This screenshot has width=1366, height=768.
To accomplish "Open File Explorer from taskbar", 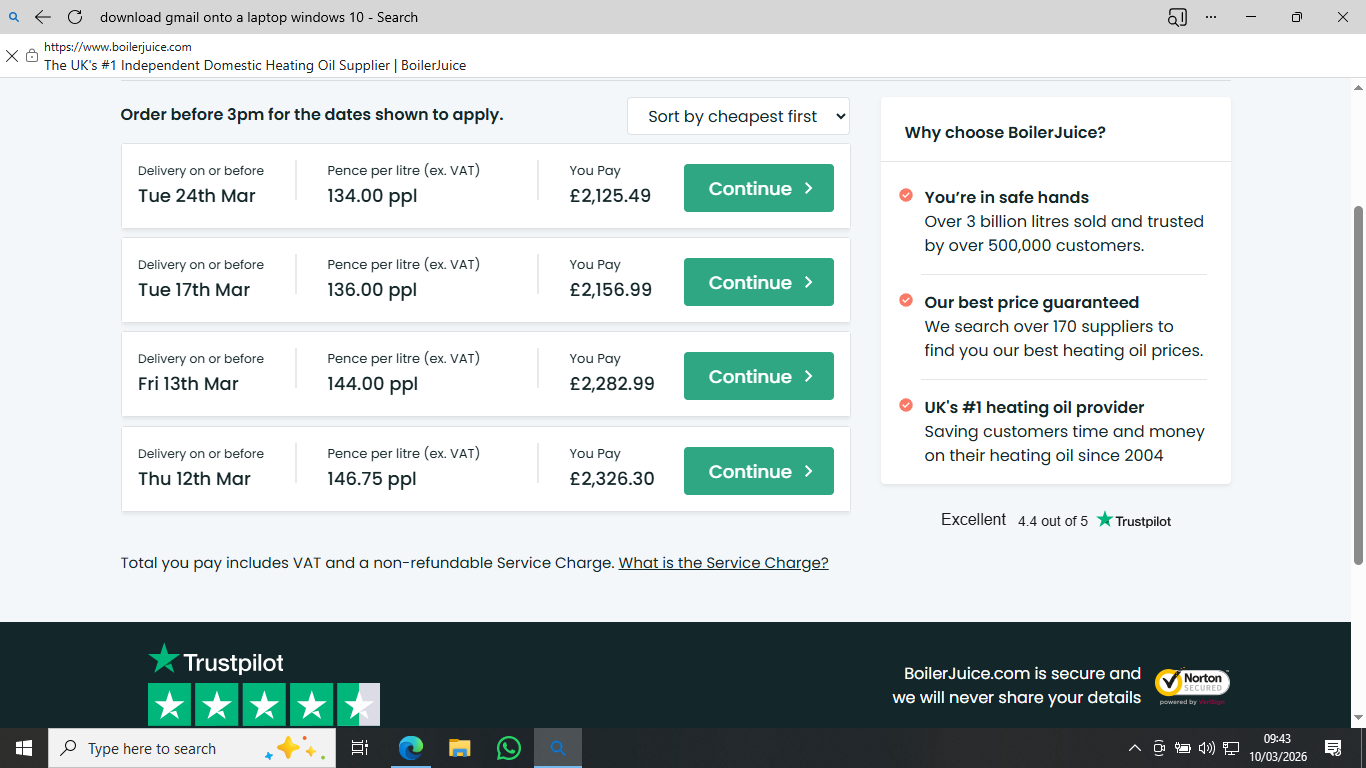I will click(x=459, y=748).
